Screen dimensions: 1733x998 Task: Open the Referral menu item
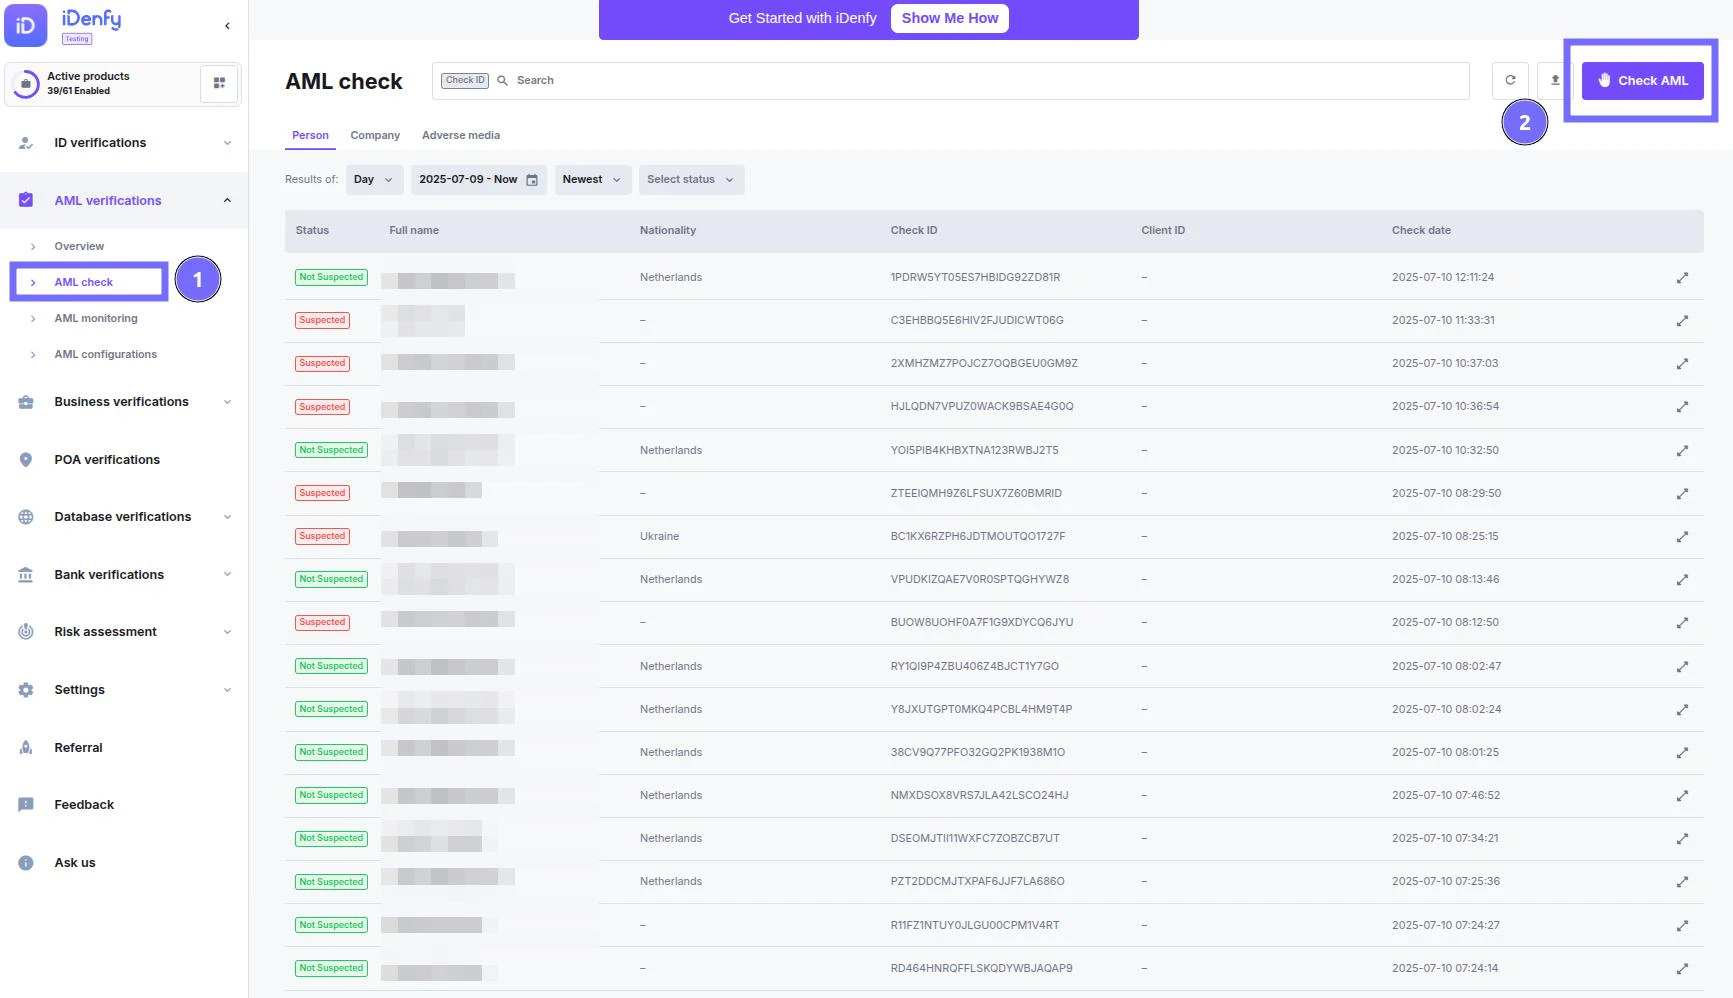click(78, 748)
